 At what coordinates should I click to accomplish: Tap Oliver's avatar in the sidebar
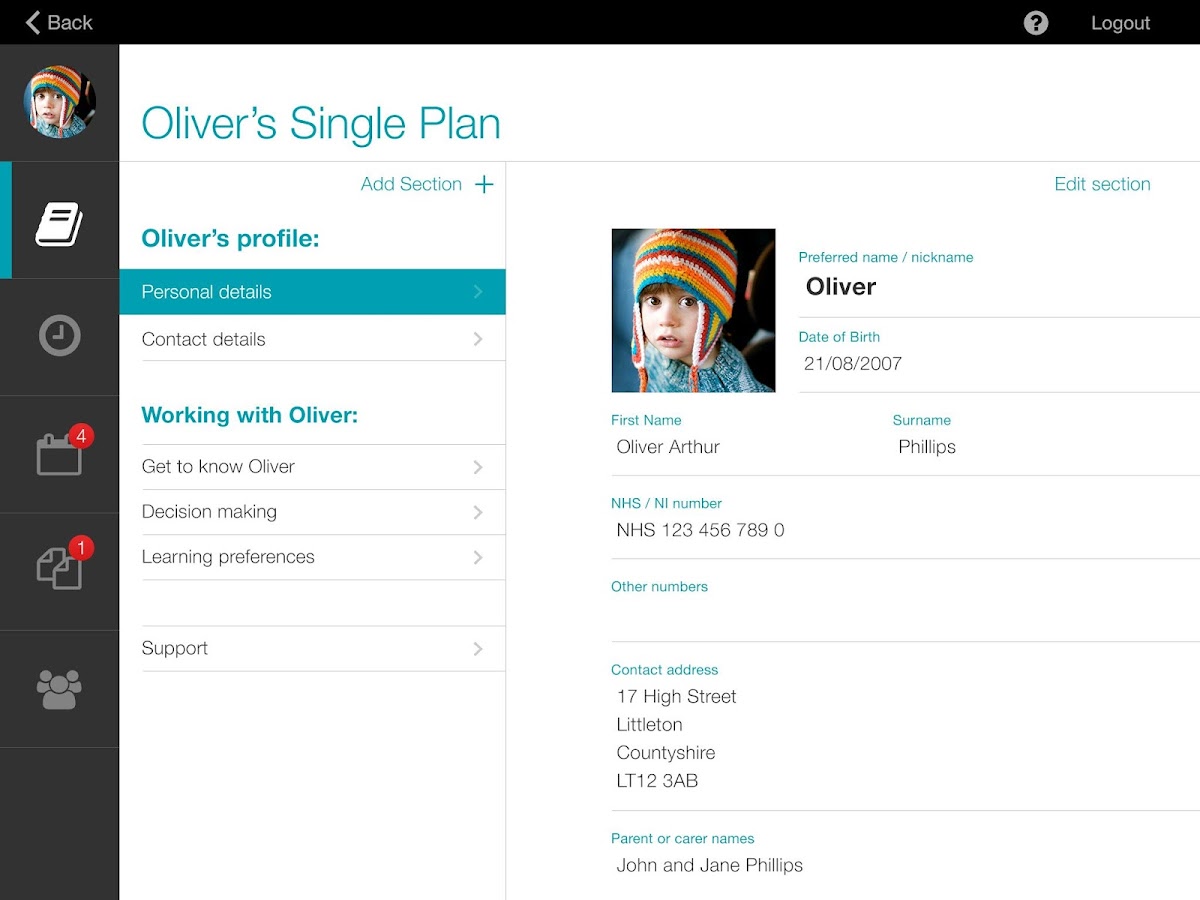pyautogui.click(x=60, y=102)
